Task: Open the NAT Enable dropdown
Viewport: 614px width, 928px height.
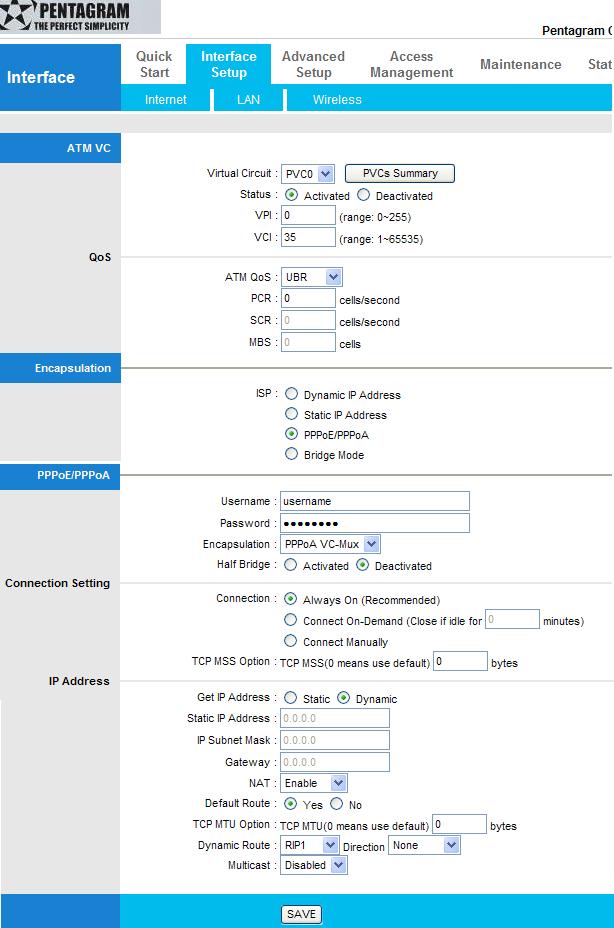Action: [x=314, y=783]
